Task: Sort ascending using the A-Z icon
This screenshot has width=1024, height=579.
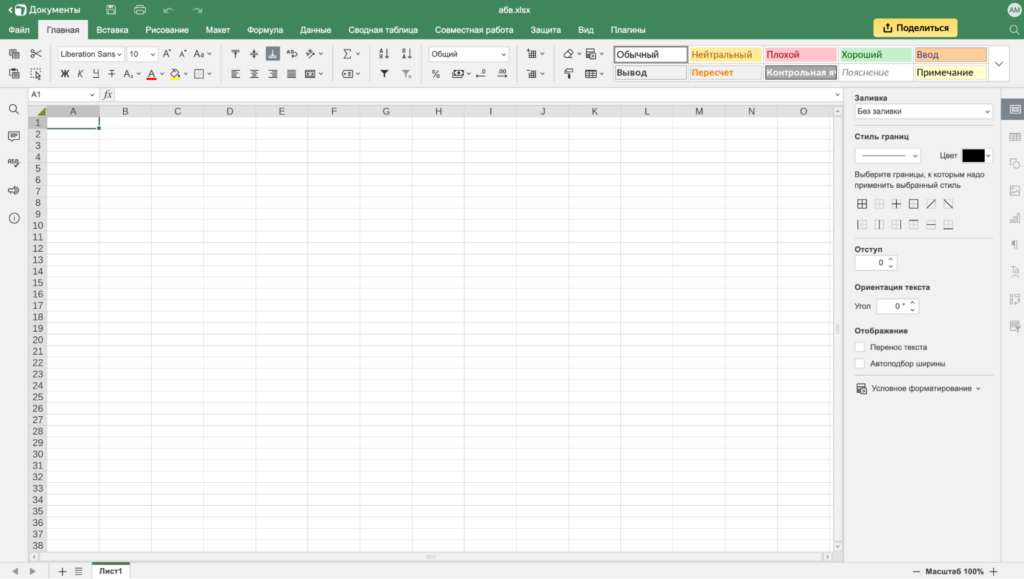Action: pos(384,54)
